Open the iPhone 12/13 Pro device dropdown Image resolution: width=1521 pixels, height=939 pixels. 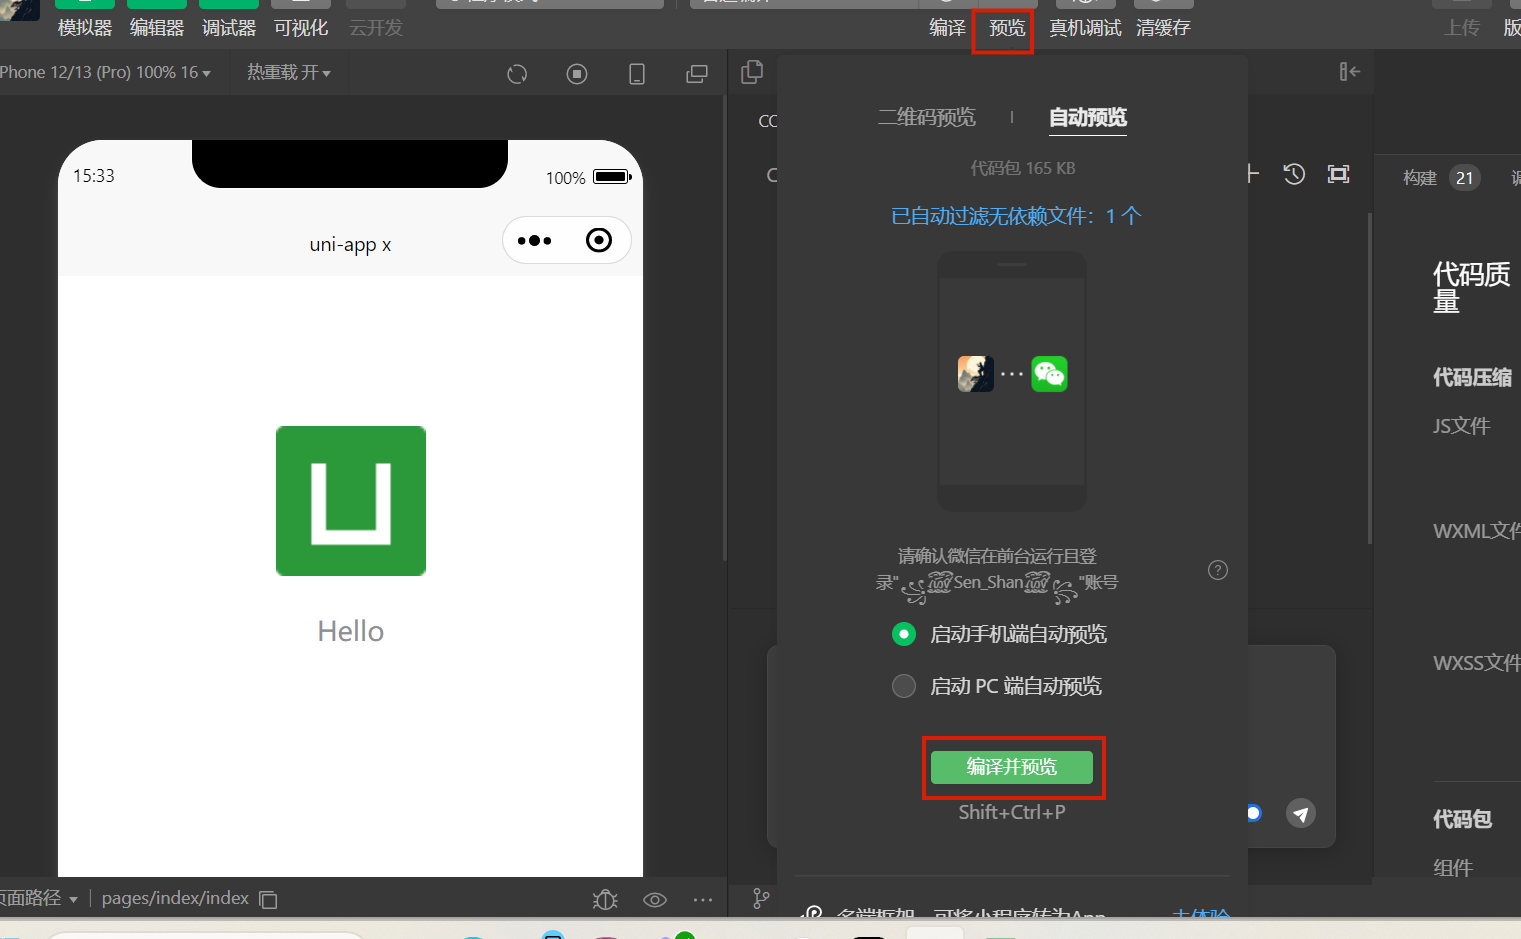click(x=105, y=72)
